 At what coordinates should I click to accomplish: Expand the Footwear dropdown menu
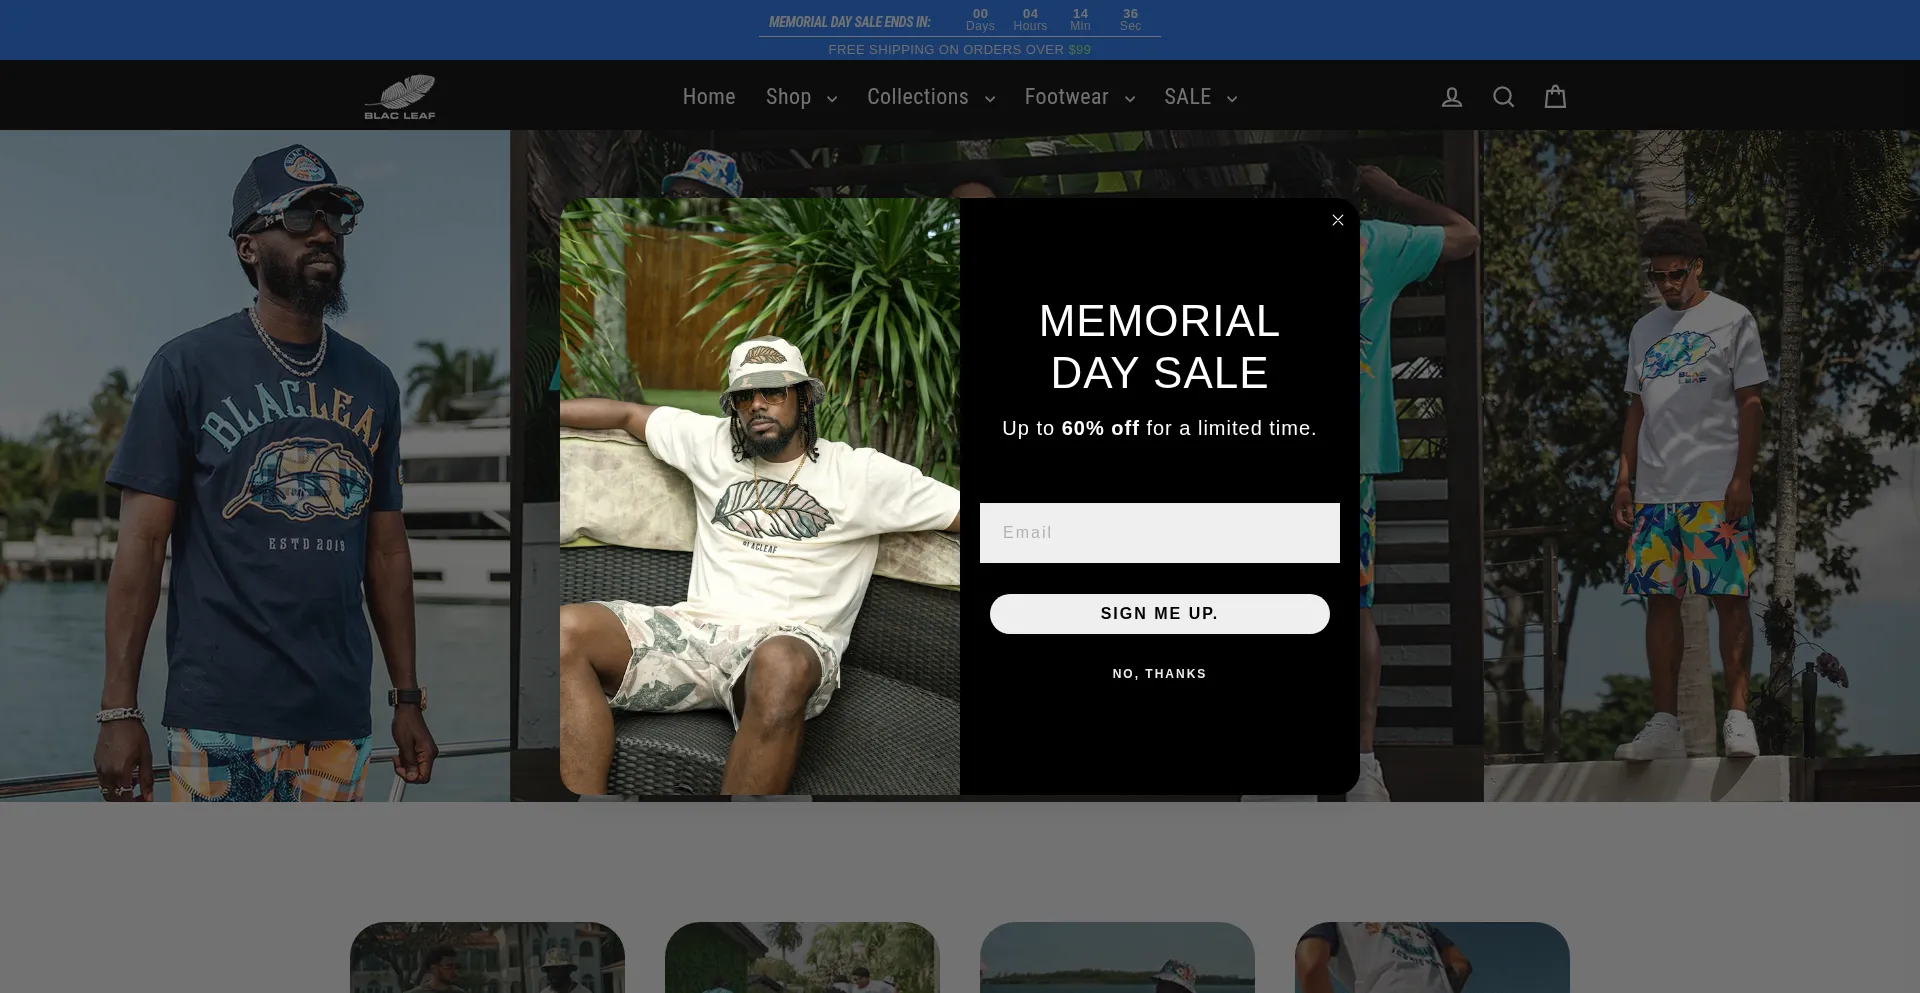(1080, 97)
